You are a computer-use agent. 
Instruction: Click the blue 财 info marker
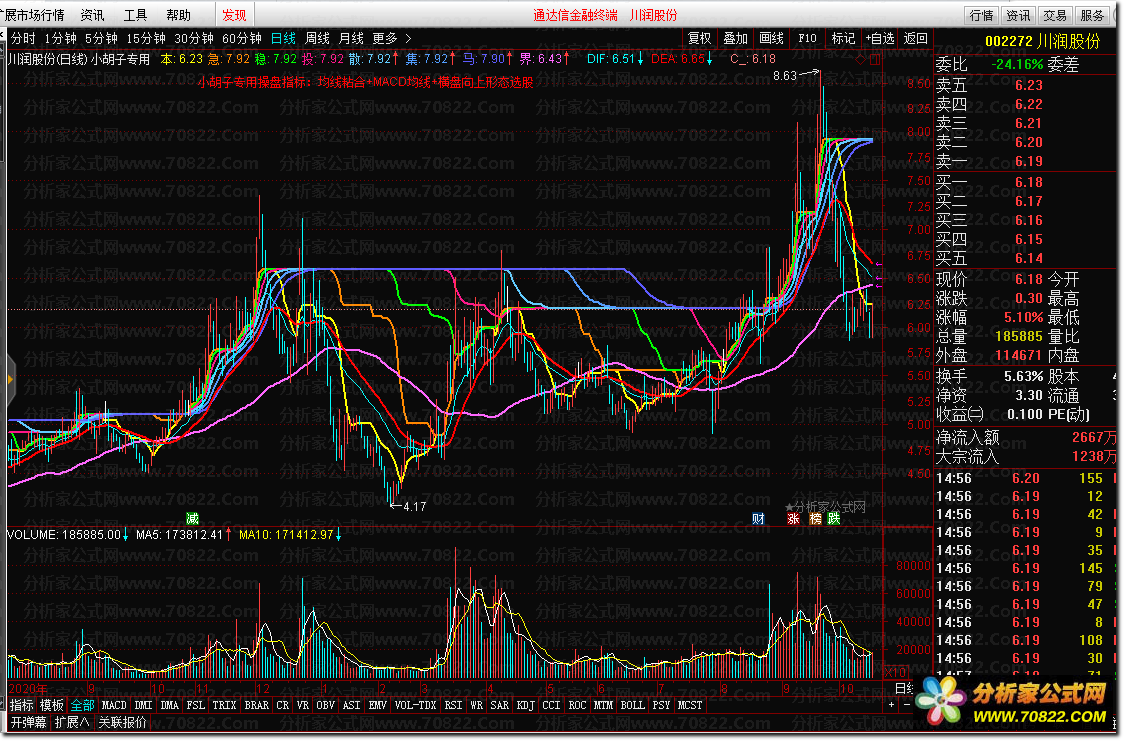tap(758, 519)
